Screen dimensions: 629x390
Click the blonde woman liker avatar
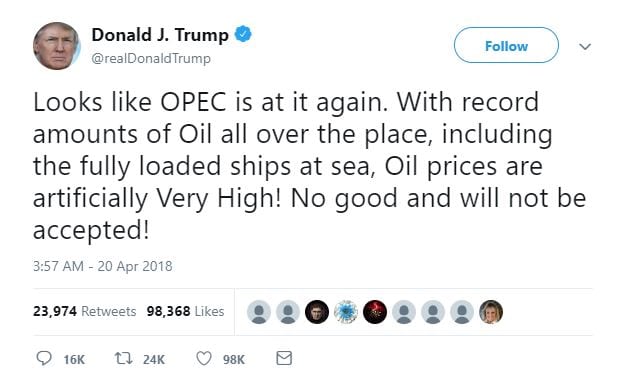[491, 312]
